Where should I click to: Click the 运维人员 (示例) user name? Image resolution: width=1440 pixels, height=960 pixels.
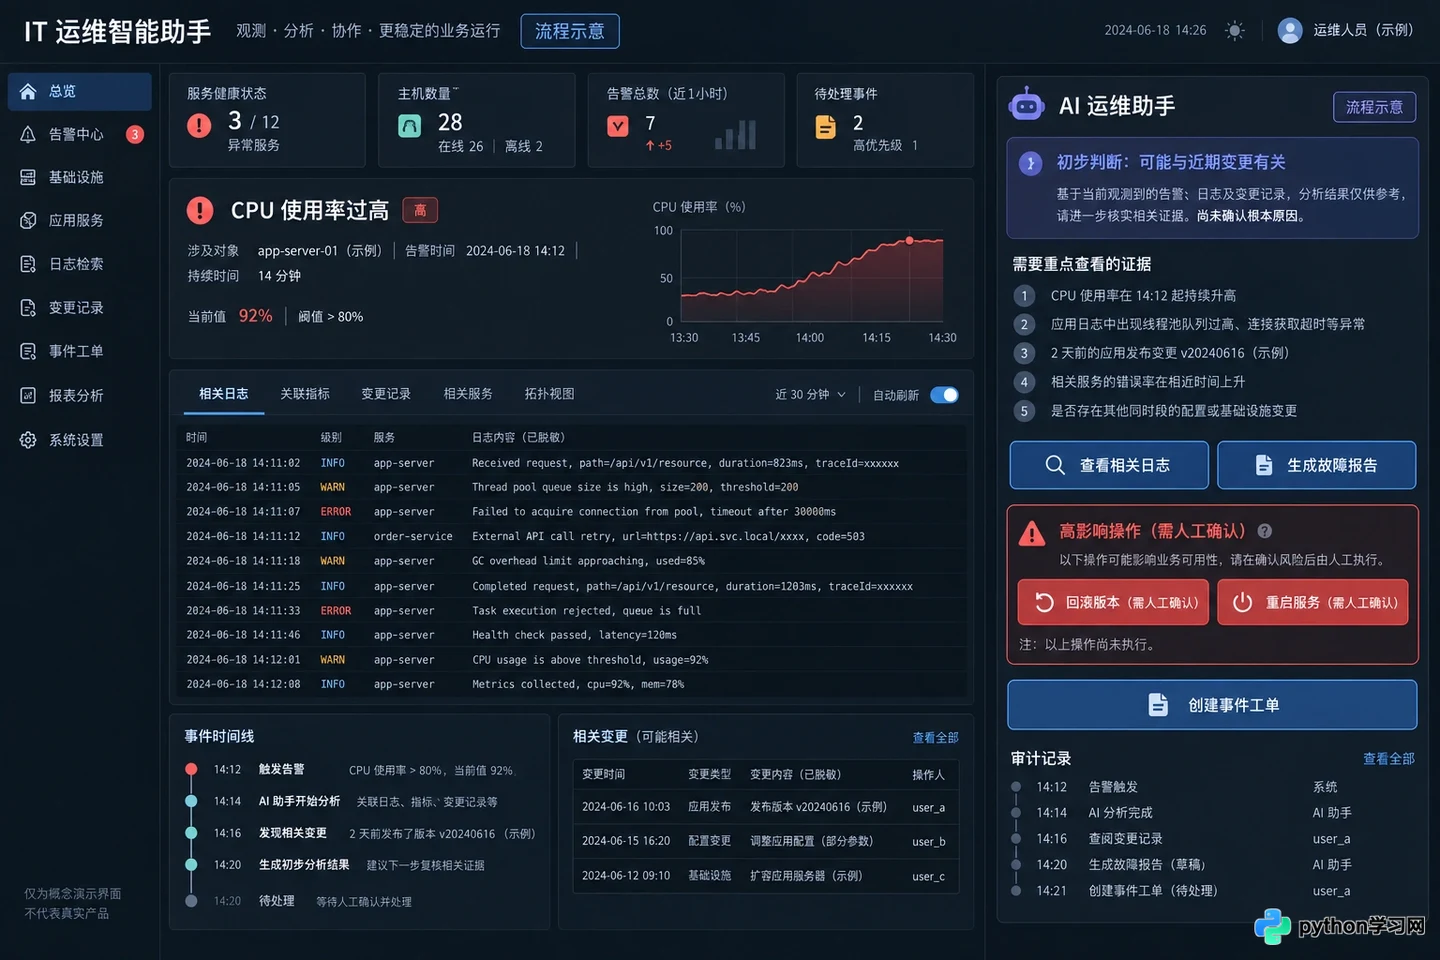pyautogui.click(x=1363, y=30)
